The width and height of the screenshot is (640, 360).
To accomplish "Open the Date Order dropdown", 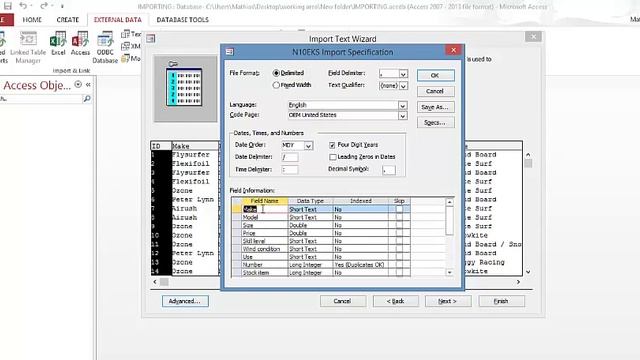I will click(308, 146).
